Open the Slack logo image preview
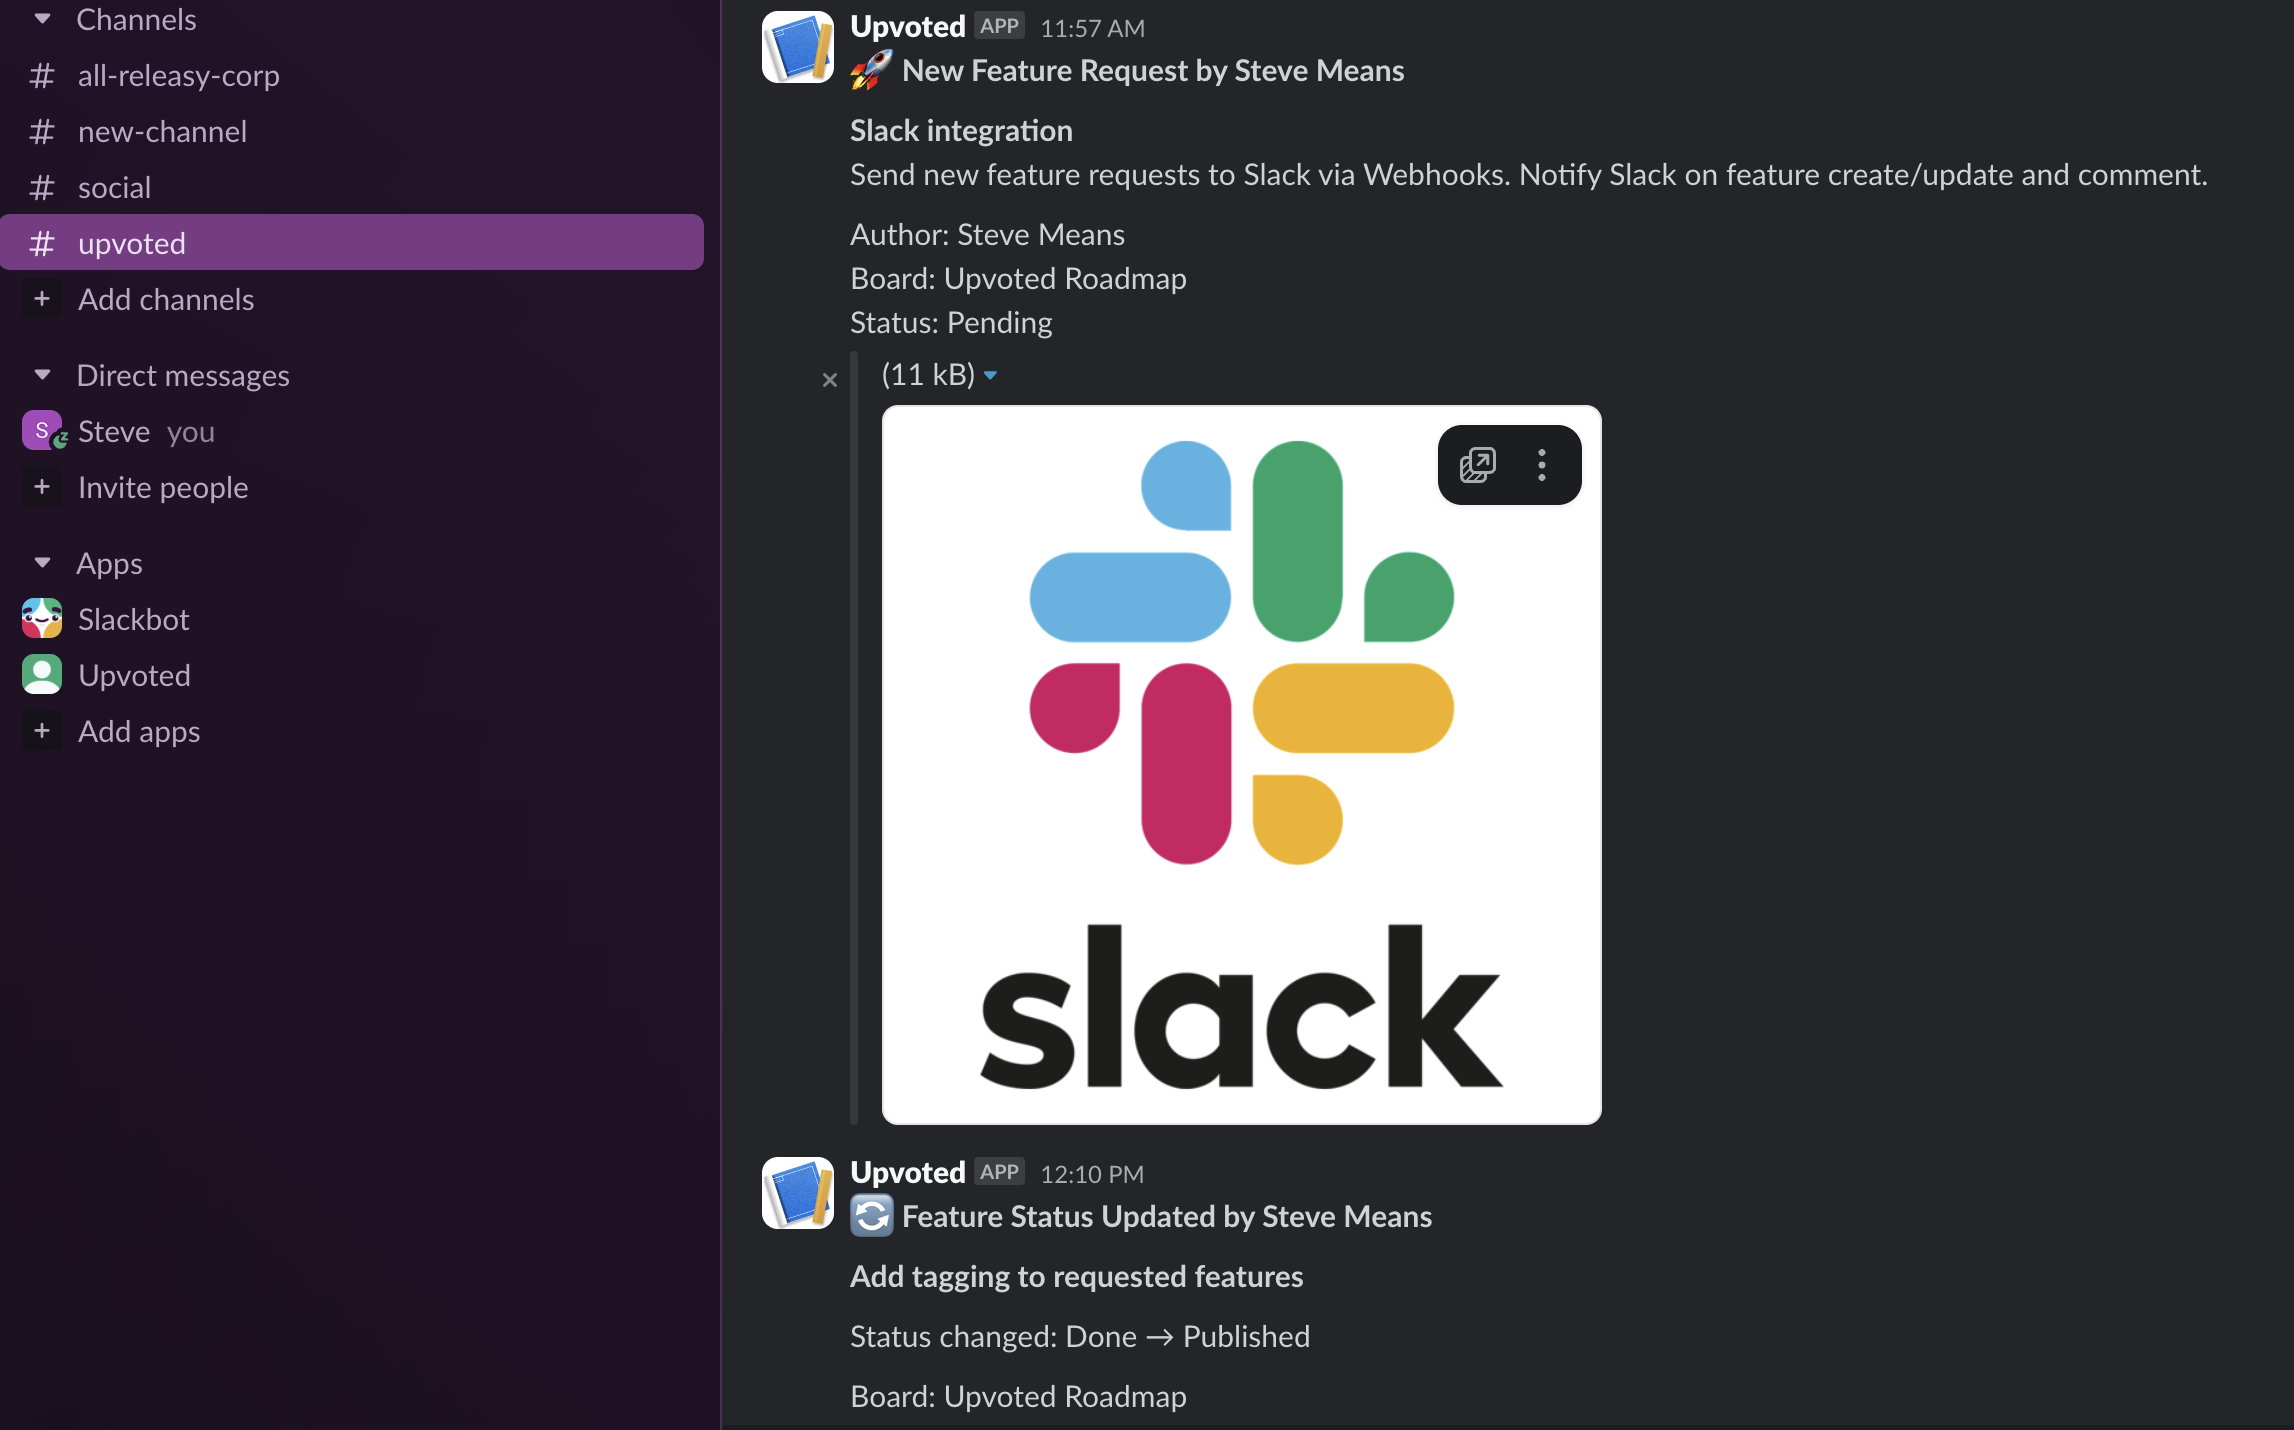This screenshot has height=1430, width=2294. [x=1241, y=765]
